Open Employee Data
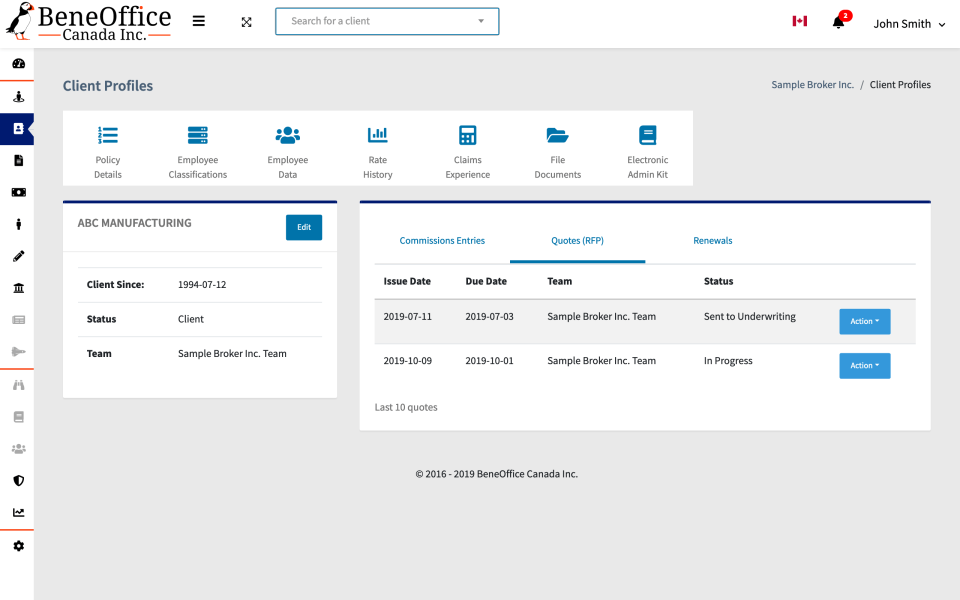The width and height of the screenshot is (960, 600). [x=287, y=148]
